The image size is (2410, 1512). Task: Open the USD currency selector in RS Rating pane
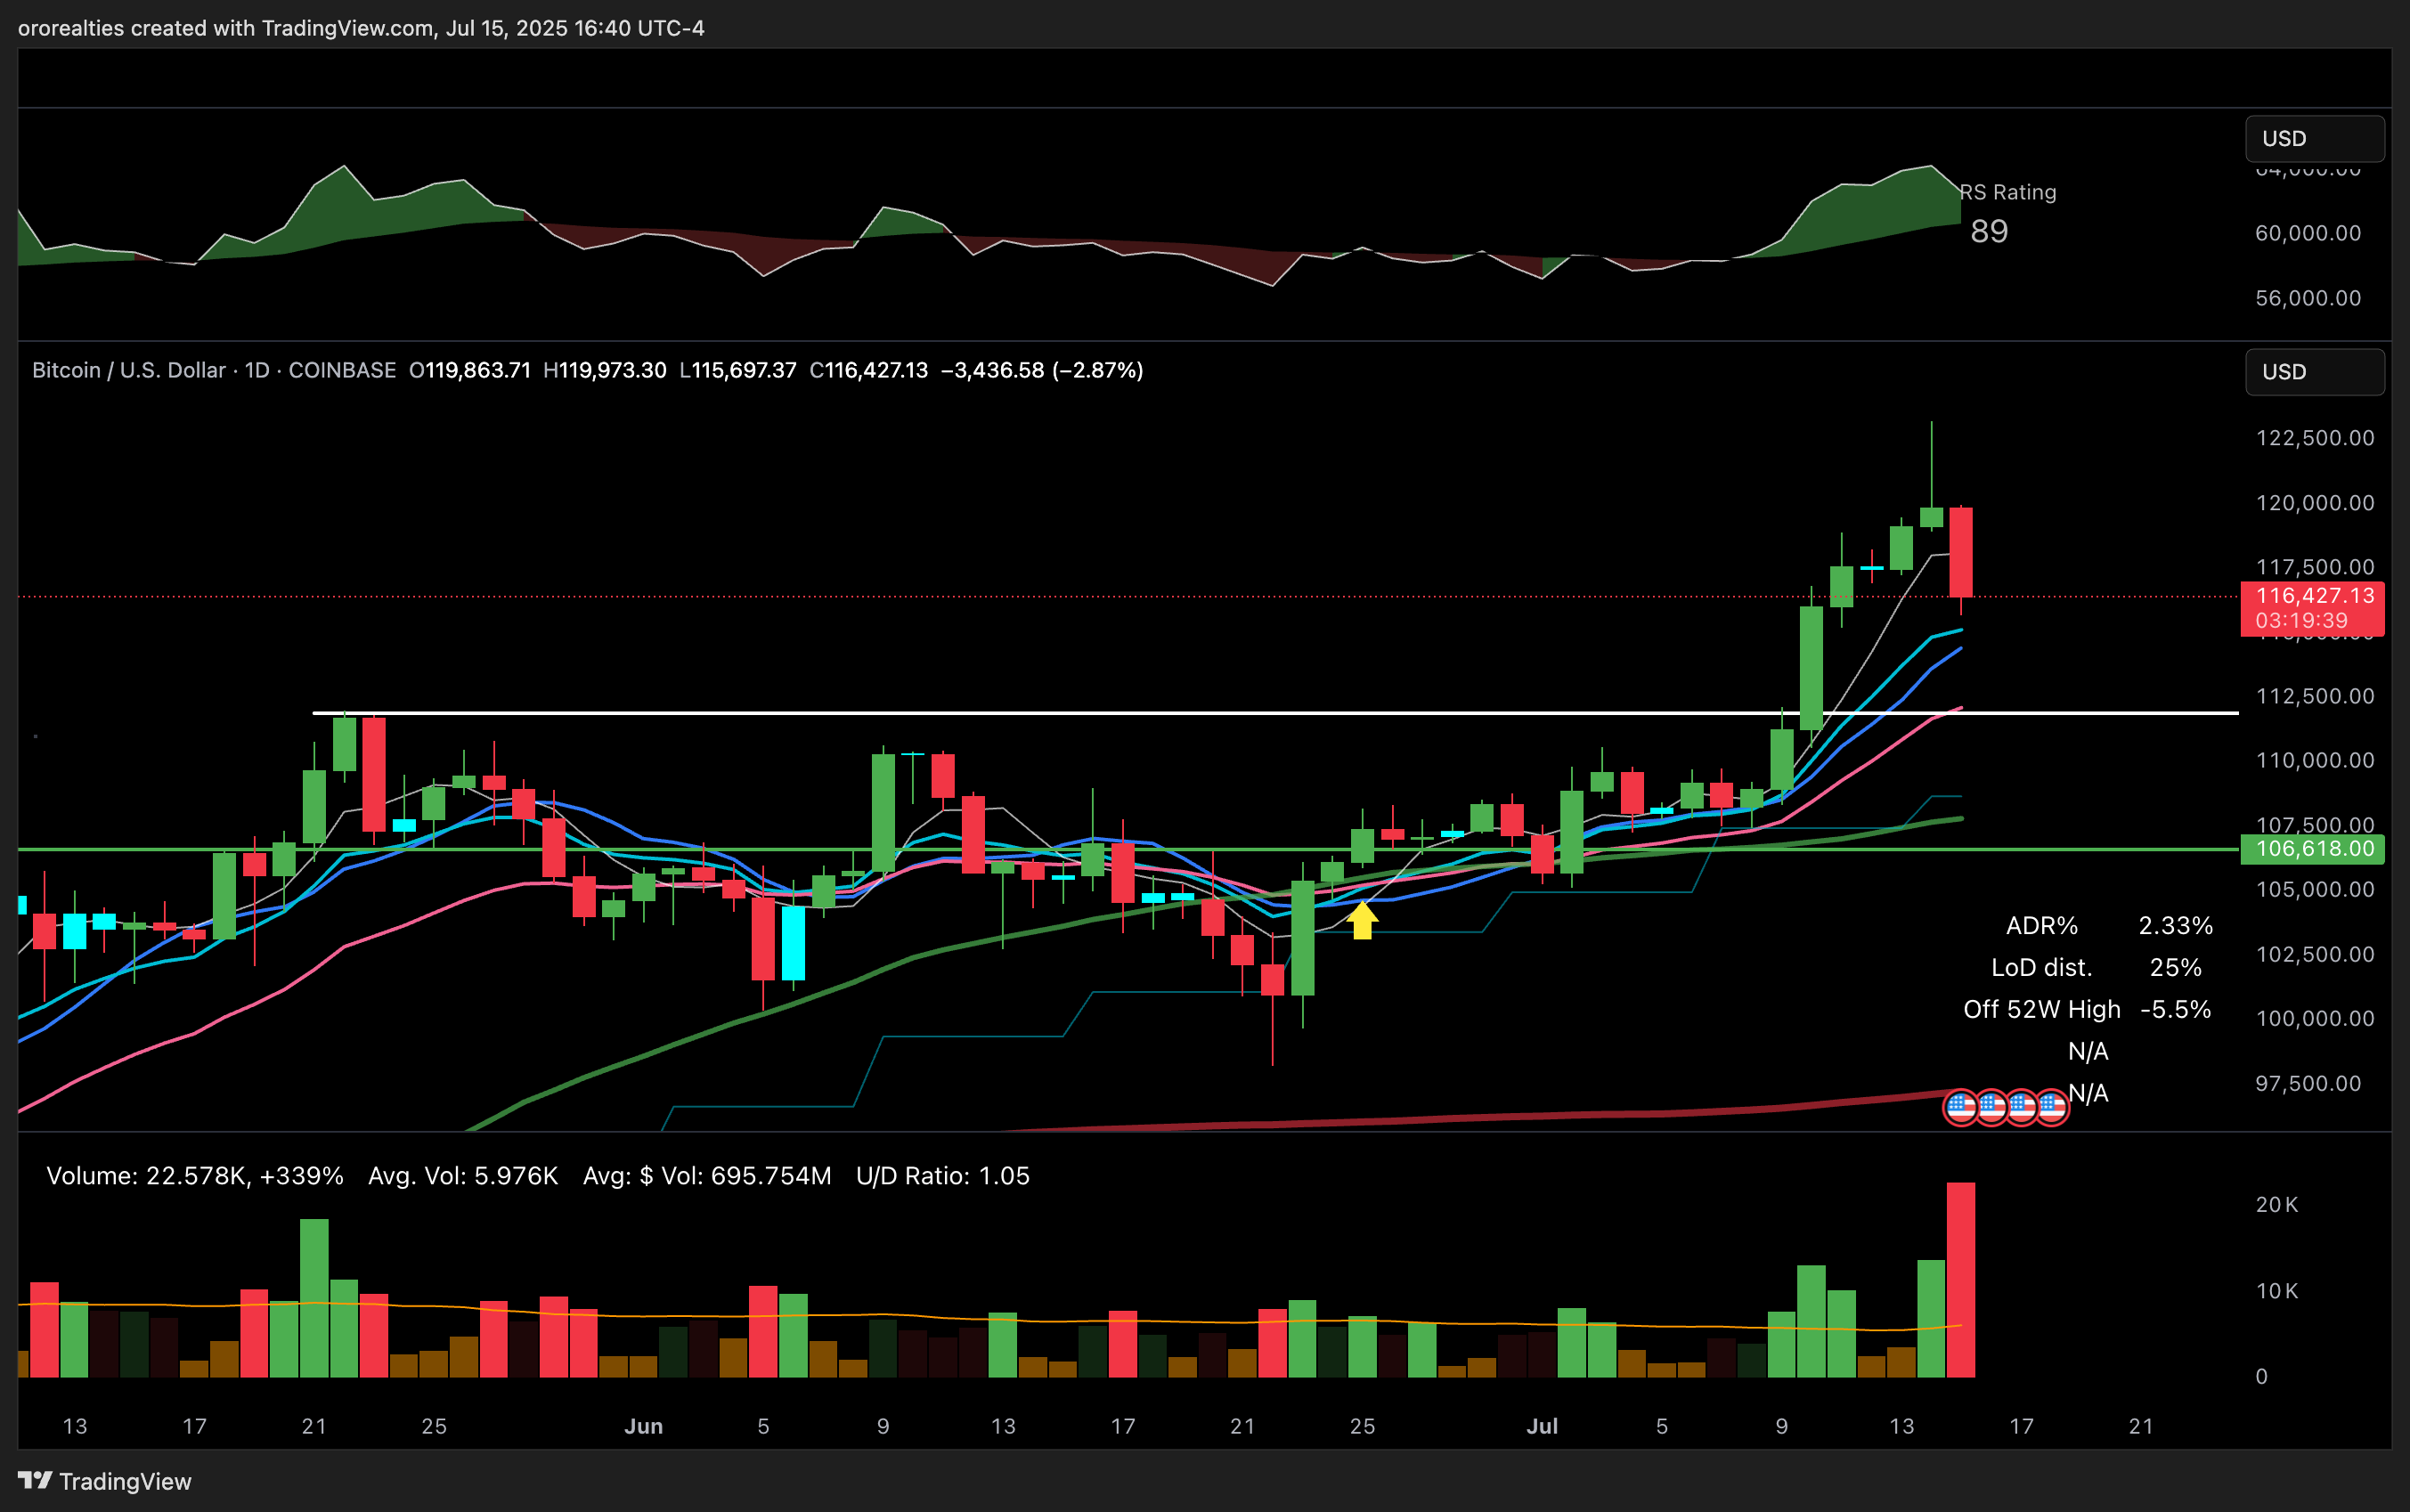tap(2314, 138)
